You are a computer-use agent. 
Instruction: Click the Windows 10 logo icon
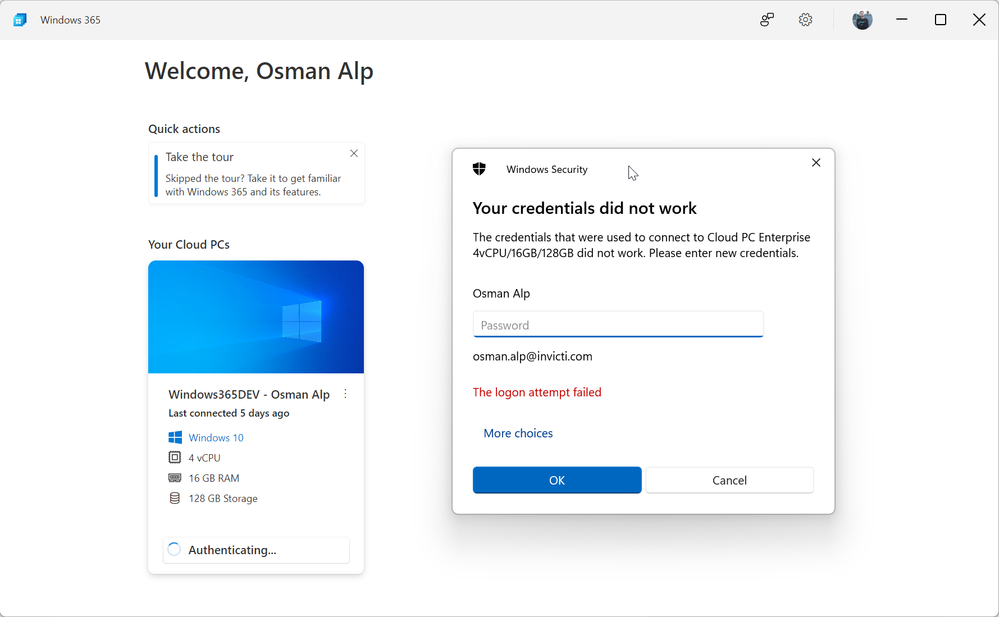coord(175,437)
